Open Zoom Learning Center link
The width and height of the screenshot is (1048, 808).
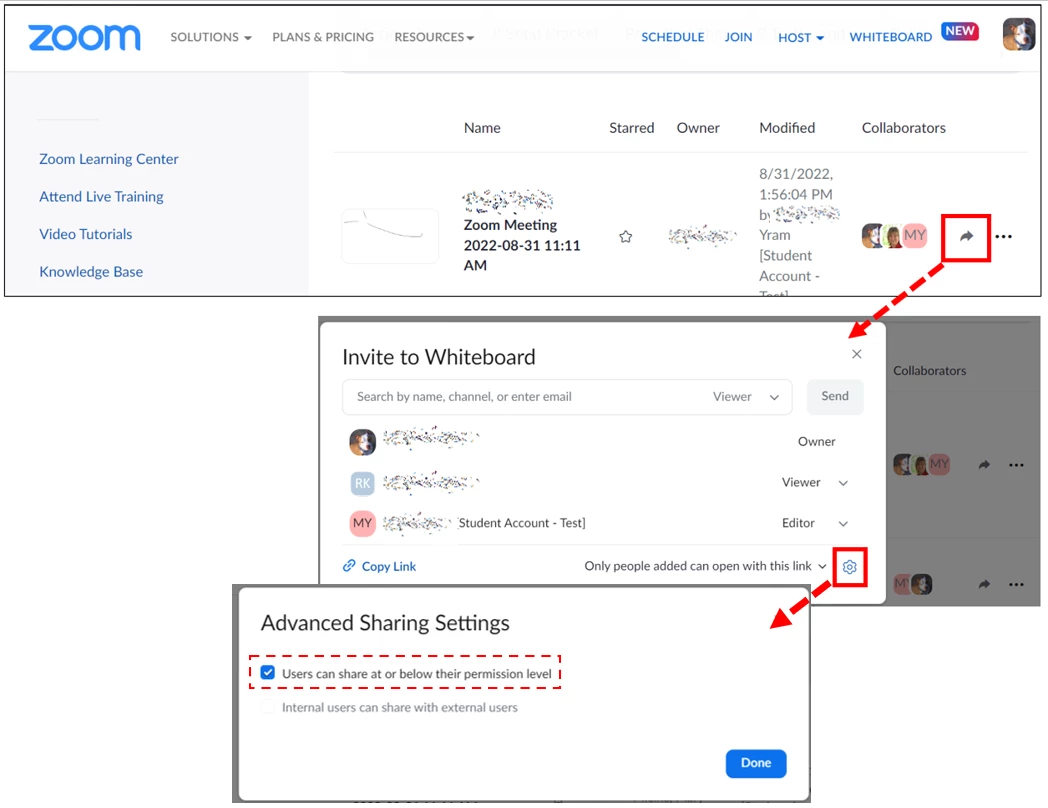pos(109,159)
